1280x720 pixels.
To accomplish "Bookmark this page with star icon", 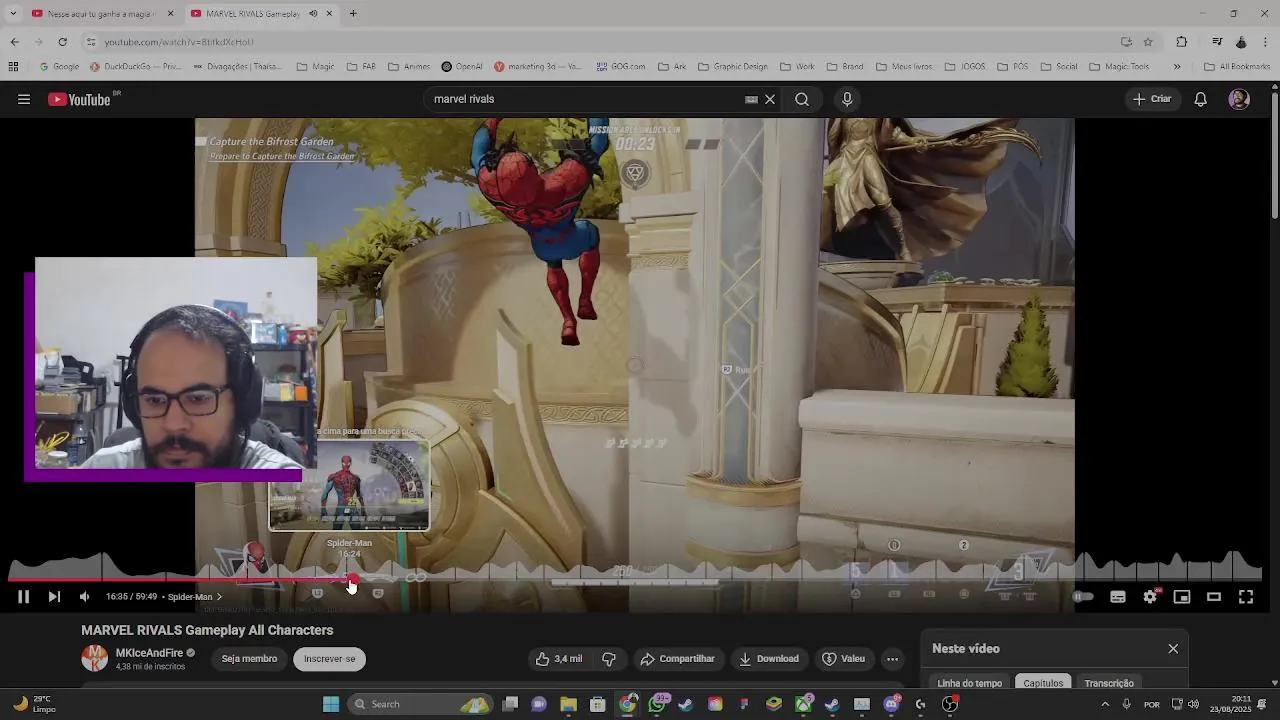I will point(1148,42).
